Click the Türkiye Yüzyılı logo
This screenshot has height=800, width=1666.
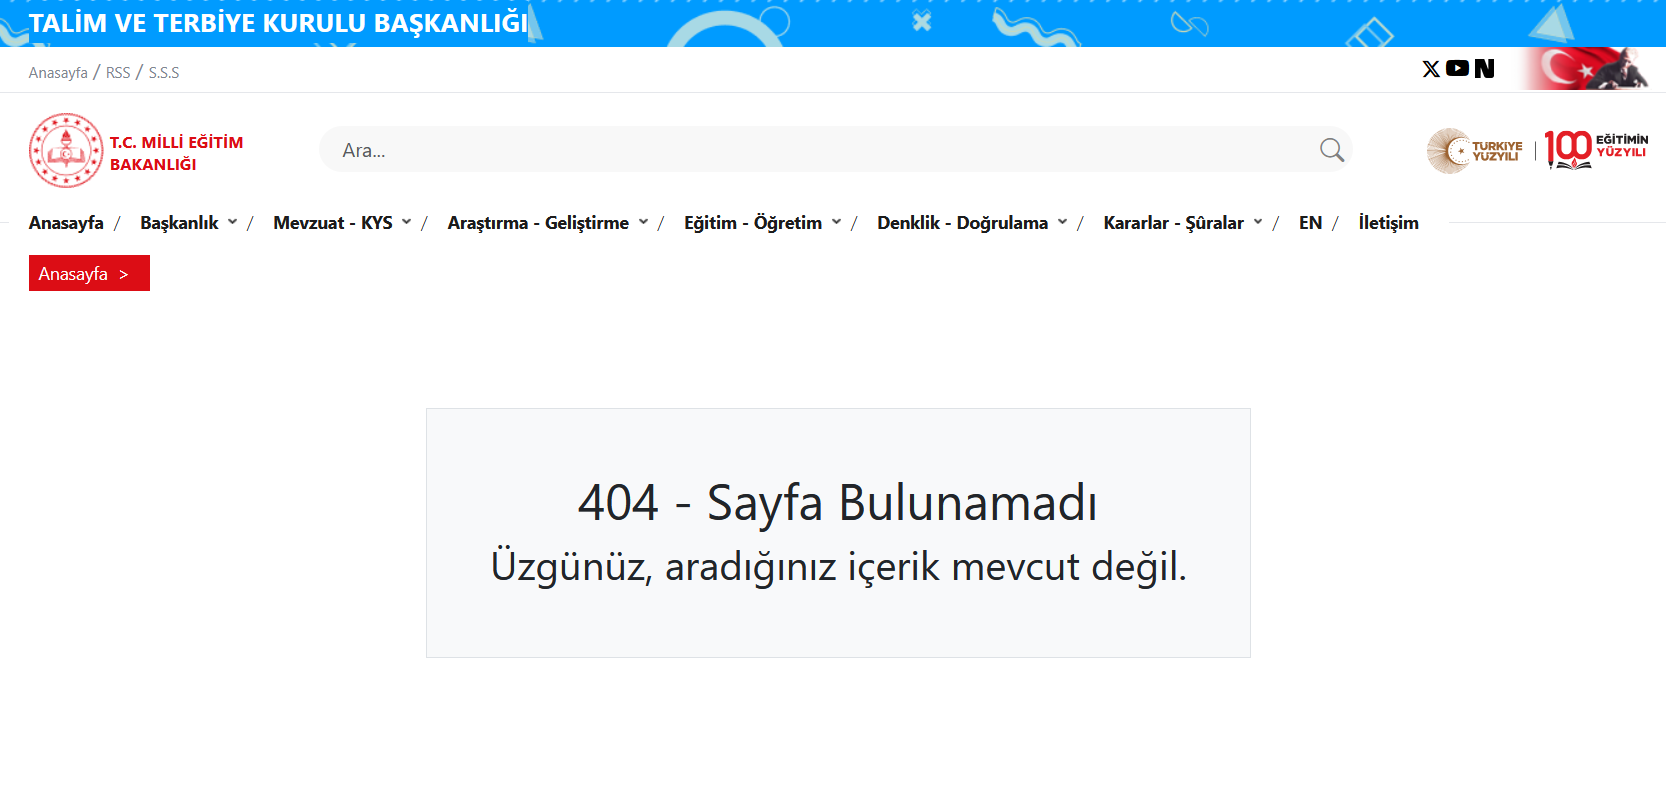coord(1475,151)
